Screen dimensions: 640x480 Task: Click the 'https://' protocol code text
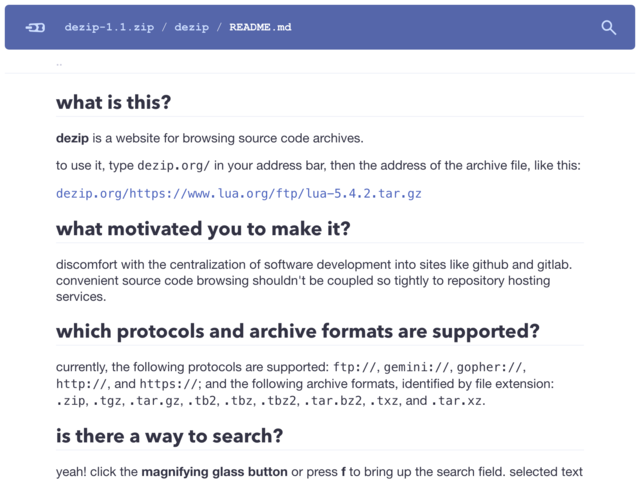169,384
